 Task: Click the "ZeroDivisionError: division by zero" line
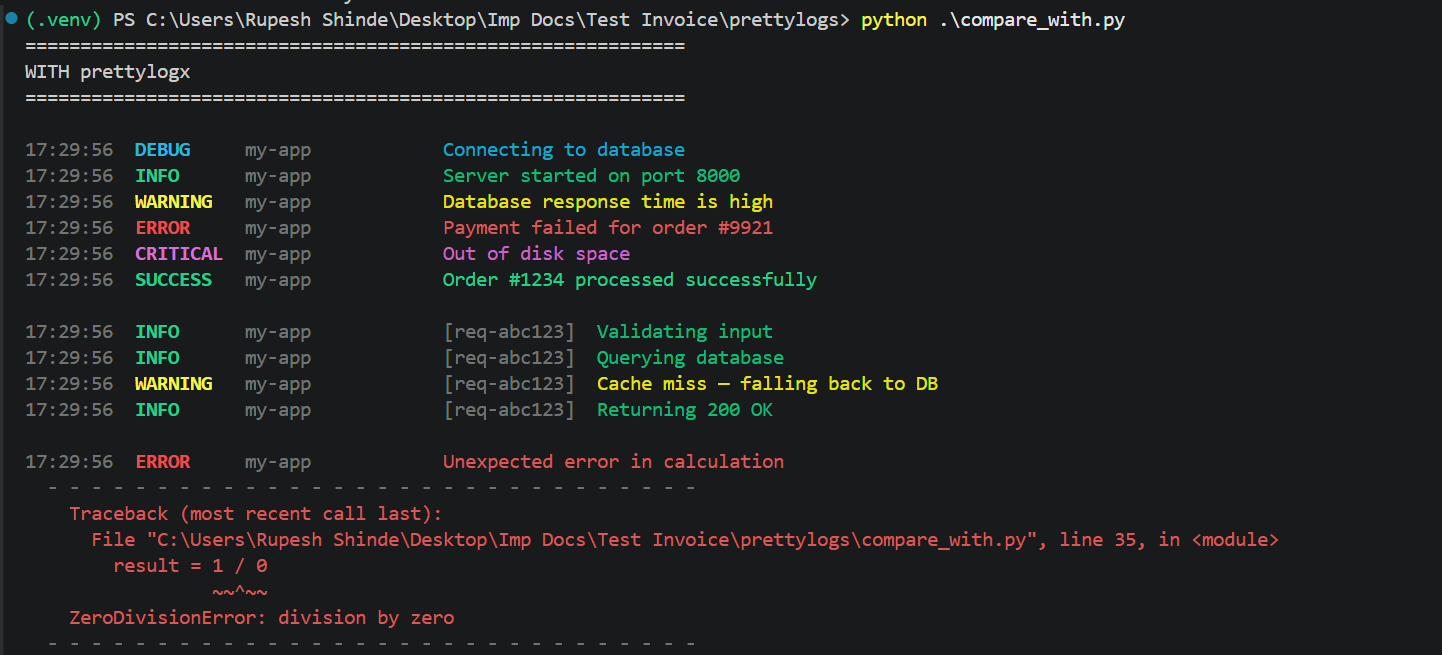[261, 618]
